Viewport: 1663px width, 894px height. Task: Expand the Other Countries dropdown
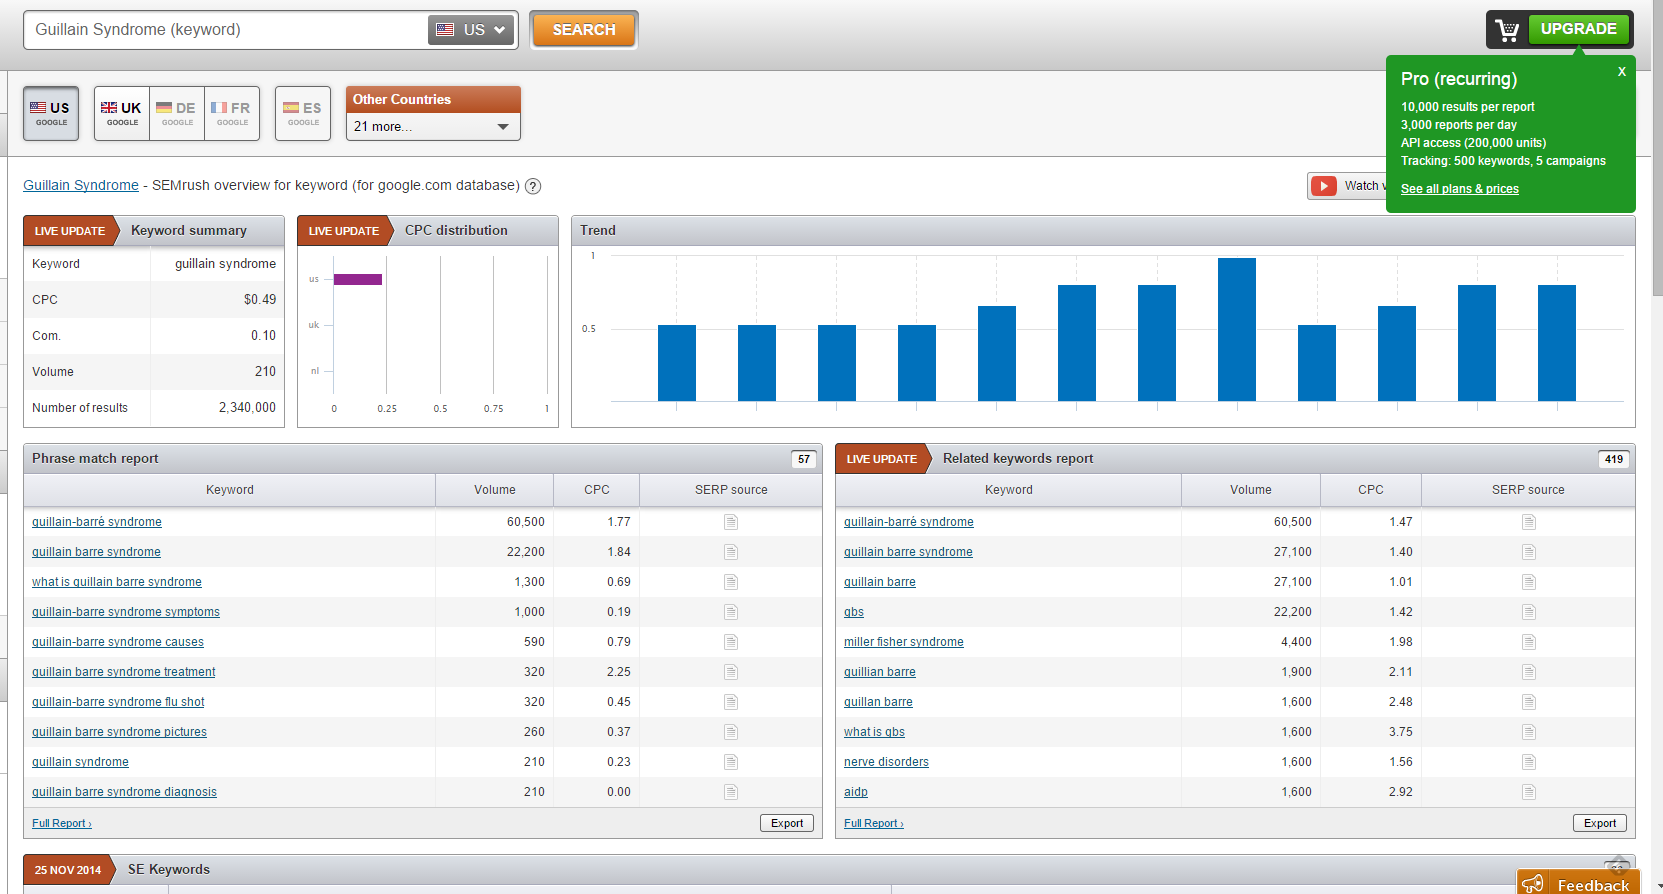coord(433,127)
